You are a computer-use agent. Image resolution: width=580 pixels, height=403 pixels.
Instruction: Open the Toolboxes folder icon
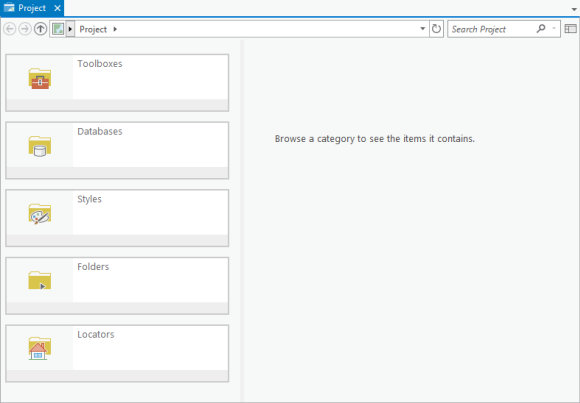pyautogui.click(x=40, y=78)
